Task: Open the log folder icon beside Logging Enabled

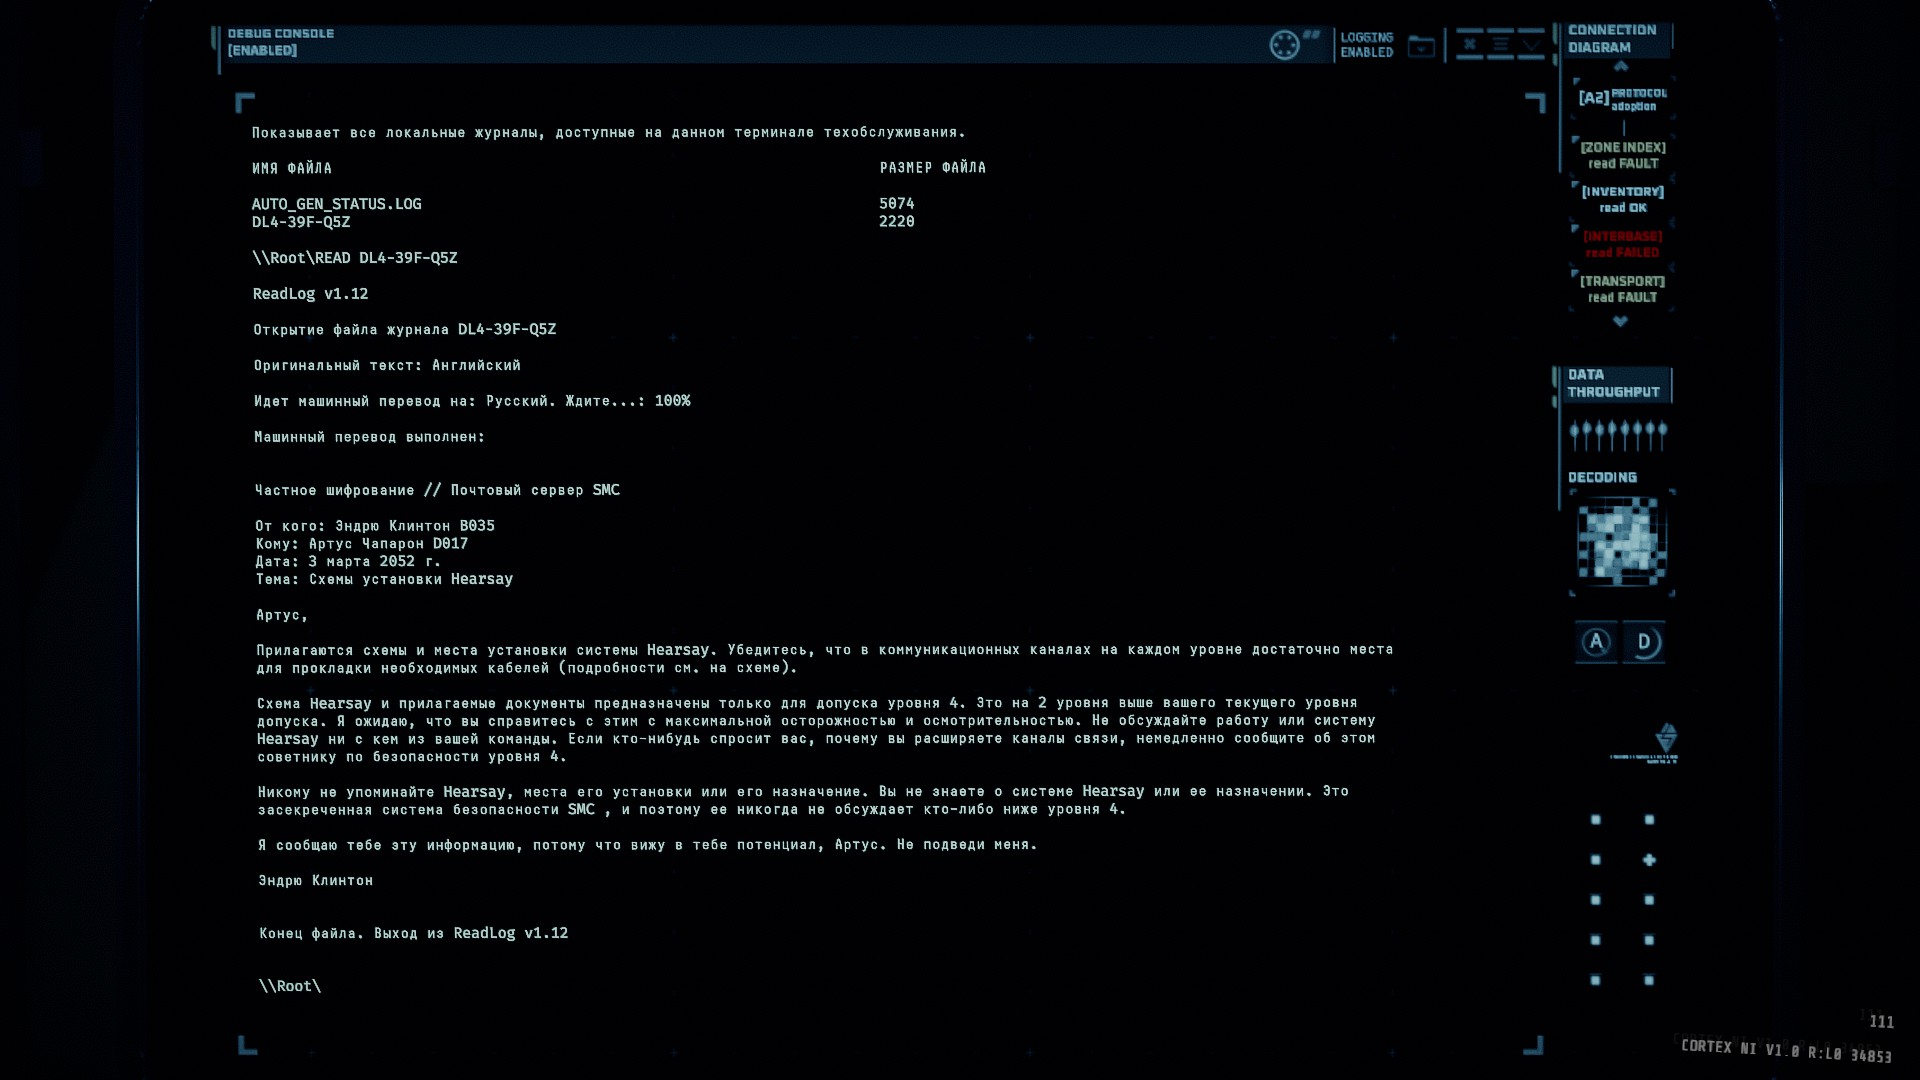Action: coord(1421,46)
